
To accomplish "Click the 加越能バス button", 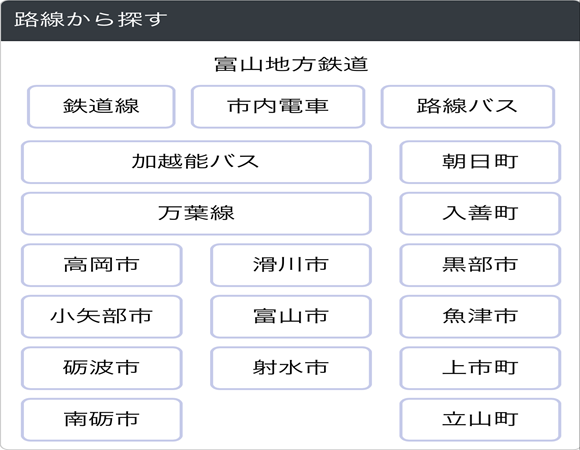I will coord(196,162).
